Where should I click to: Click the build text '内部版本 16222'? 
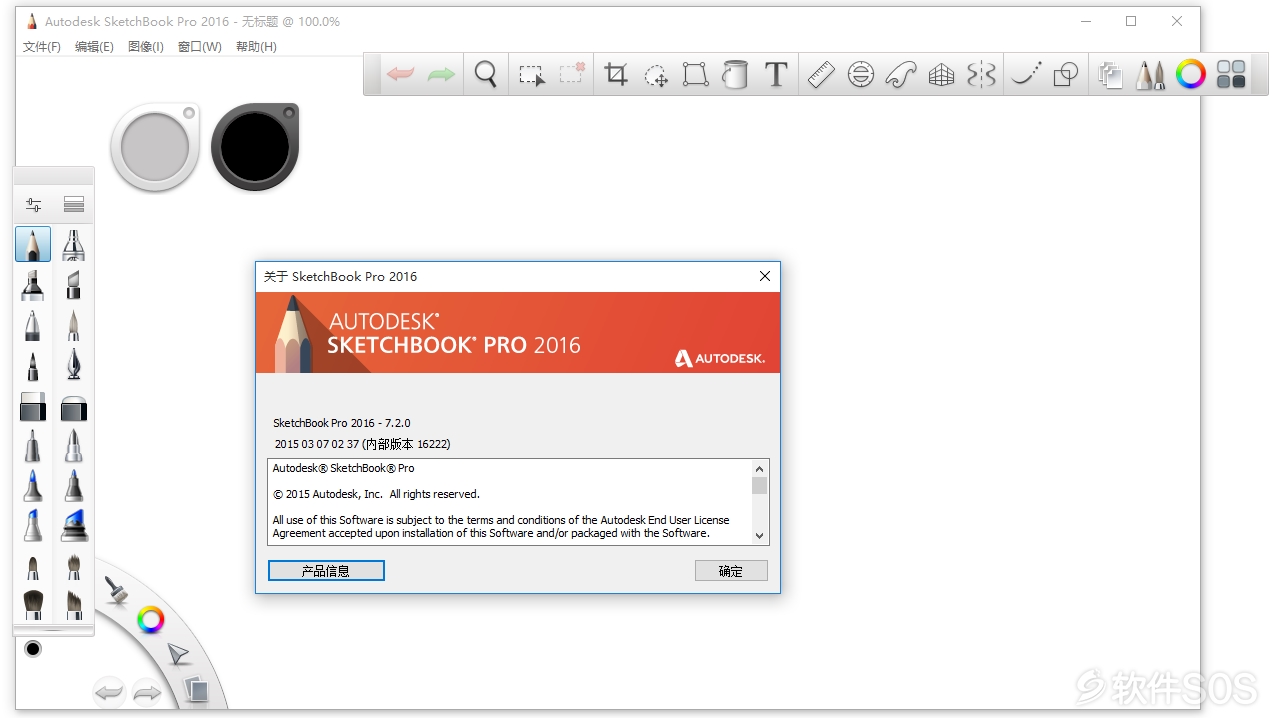point(406,444)
